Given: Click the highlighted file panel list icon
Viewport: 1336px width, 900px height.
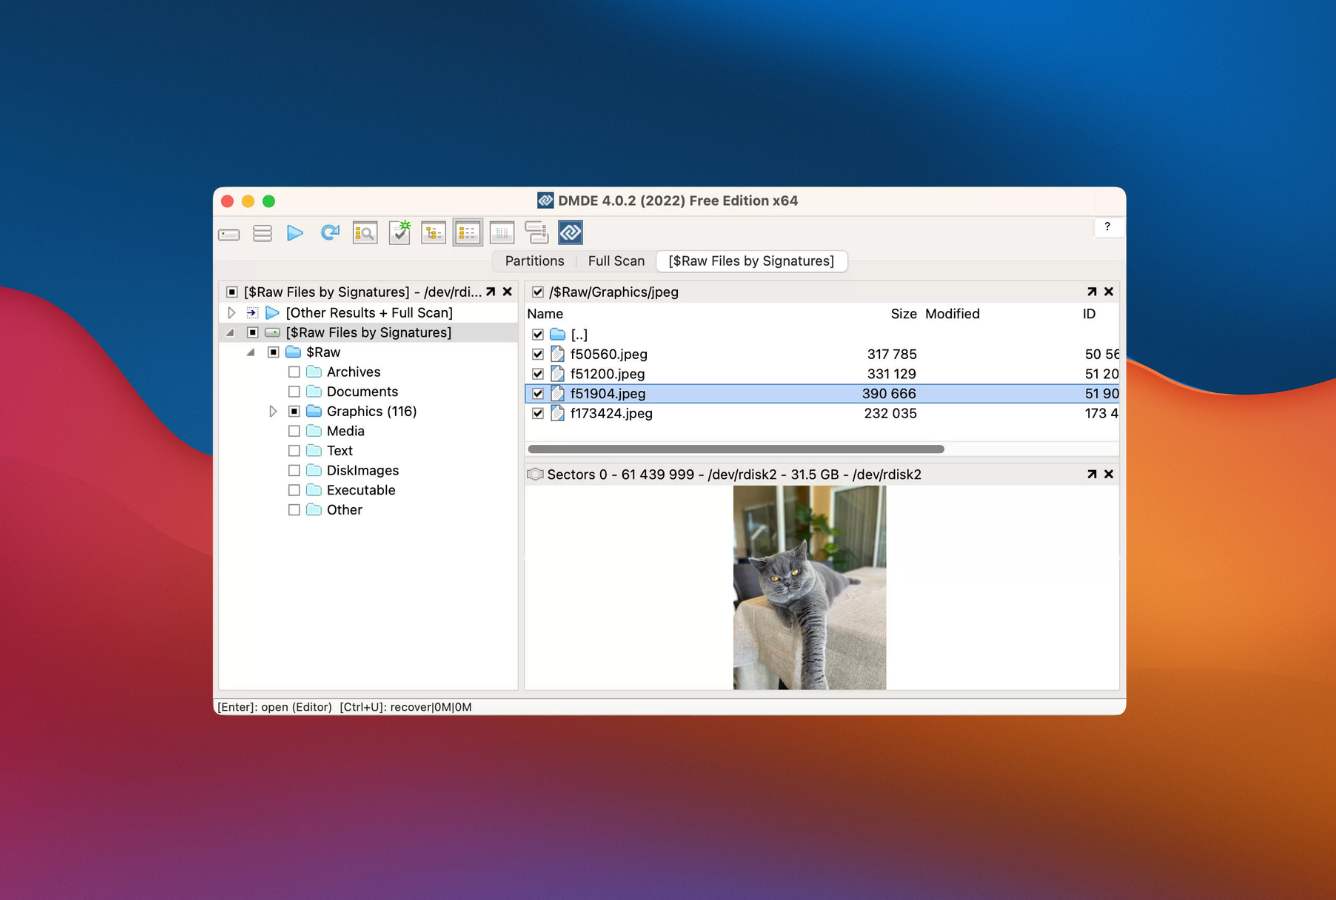Looking at the screenshot, I should click(467, 233).
